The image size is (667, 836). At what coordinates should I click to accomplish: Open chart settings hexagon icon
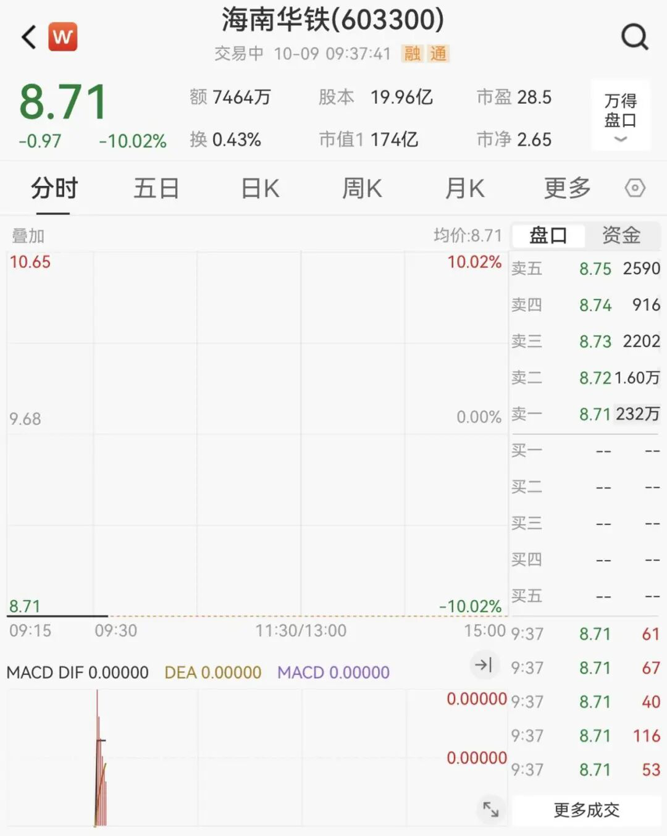(x=634, y=188)
